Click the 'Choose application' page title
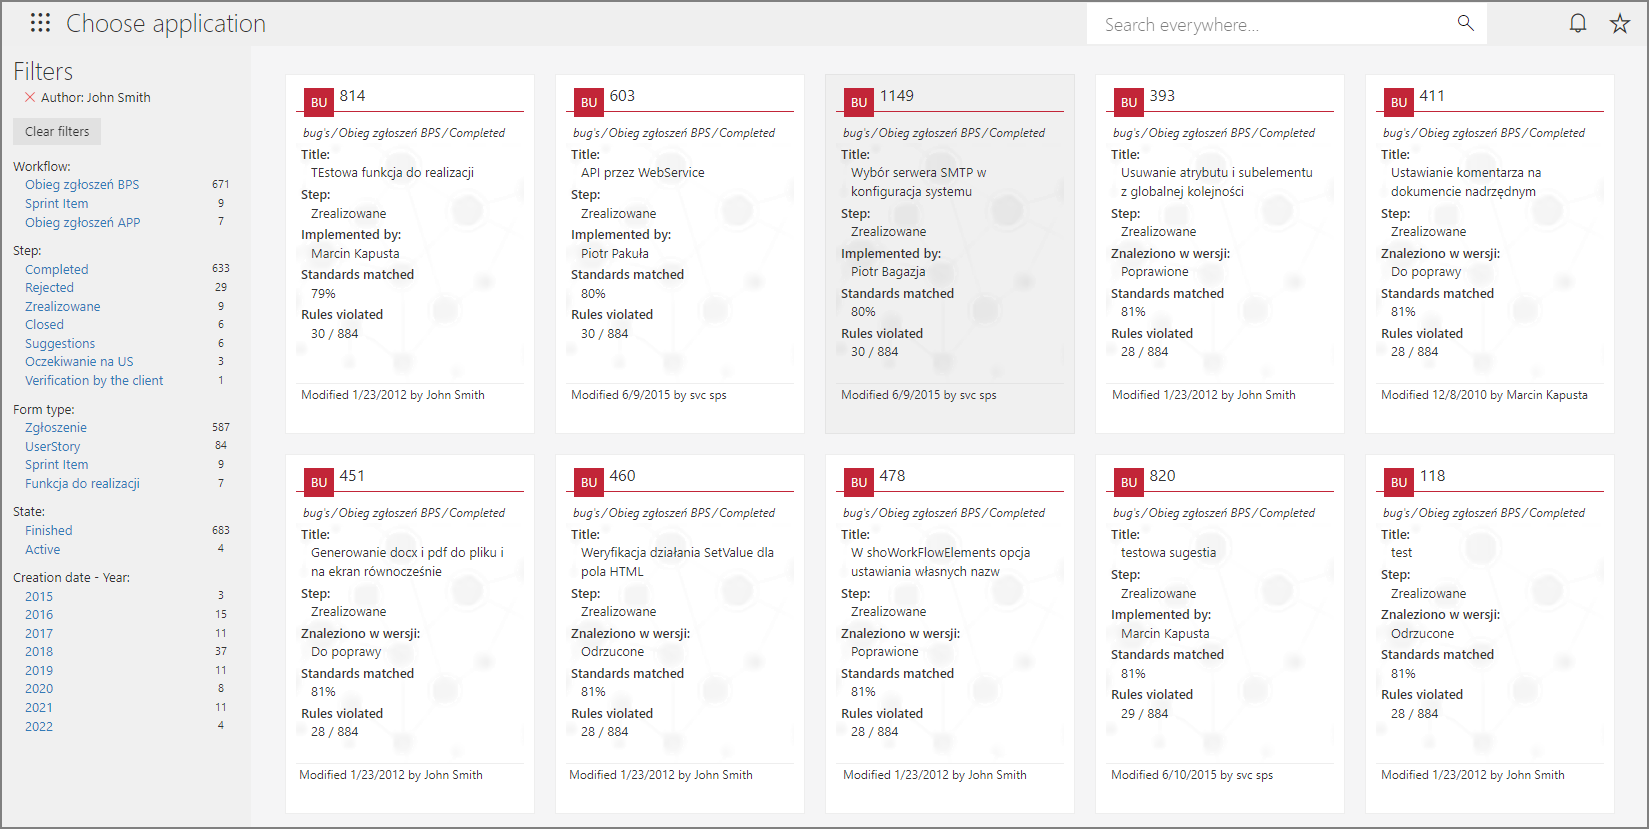 click(166, 23)
